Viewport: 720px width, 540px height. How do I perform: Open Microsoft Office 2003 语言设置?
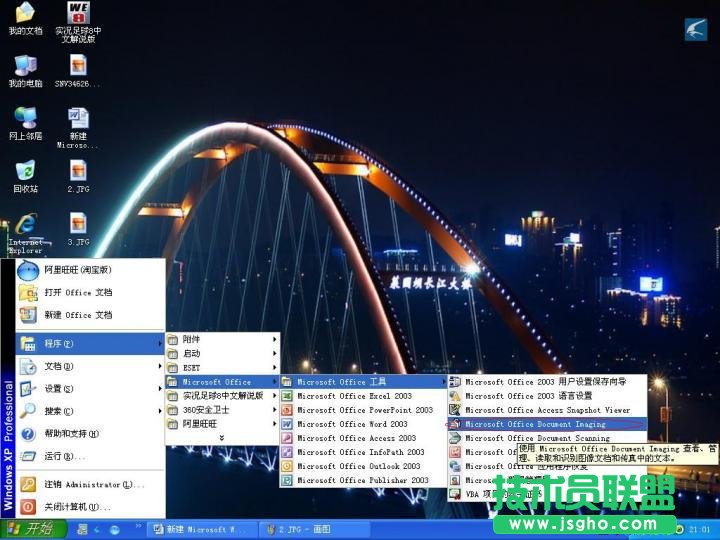(547, 396)
